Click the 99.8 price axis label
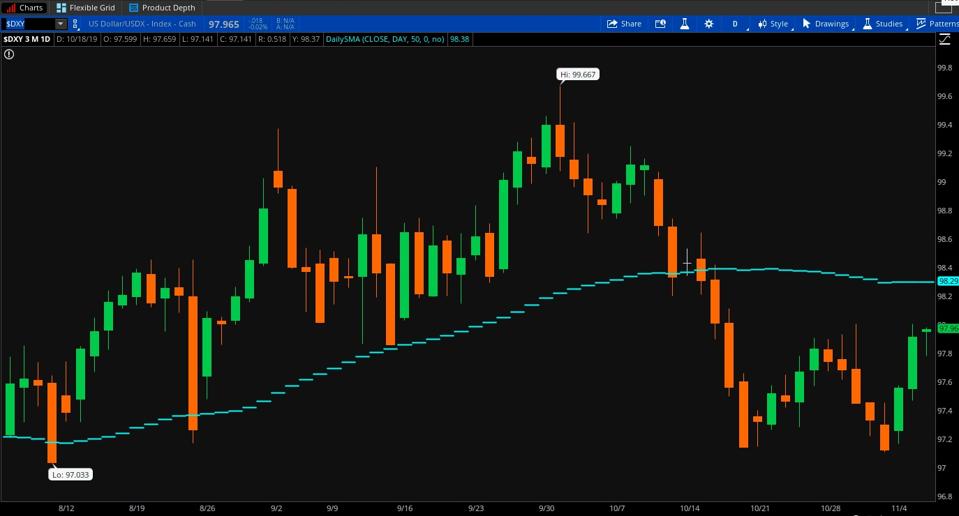The height and width of the screenshot is (516, 959). [944, 68]
